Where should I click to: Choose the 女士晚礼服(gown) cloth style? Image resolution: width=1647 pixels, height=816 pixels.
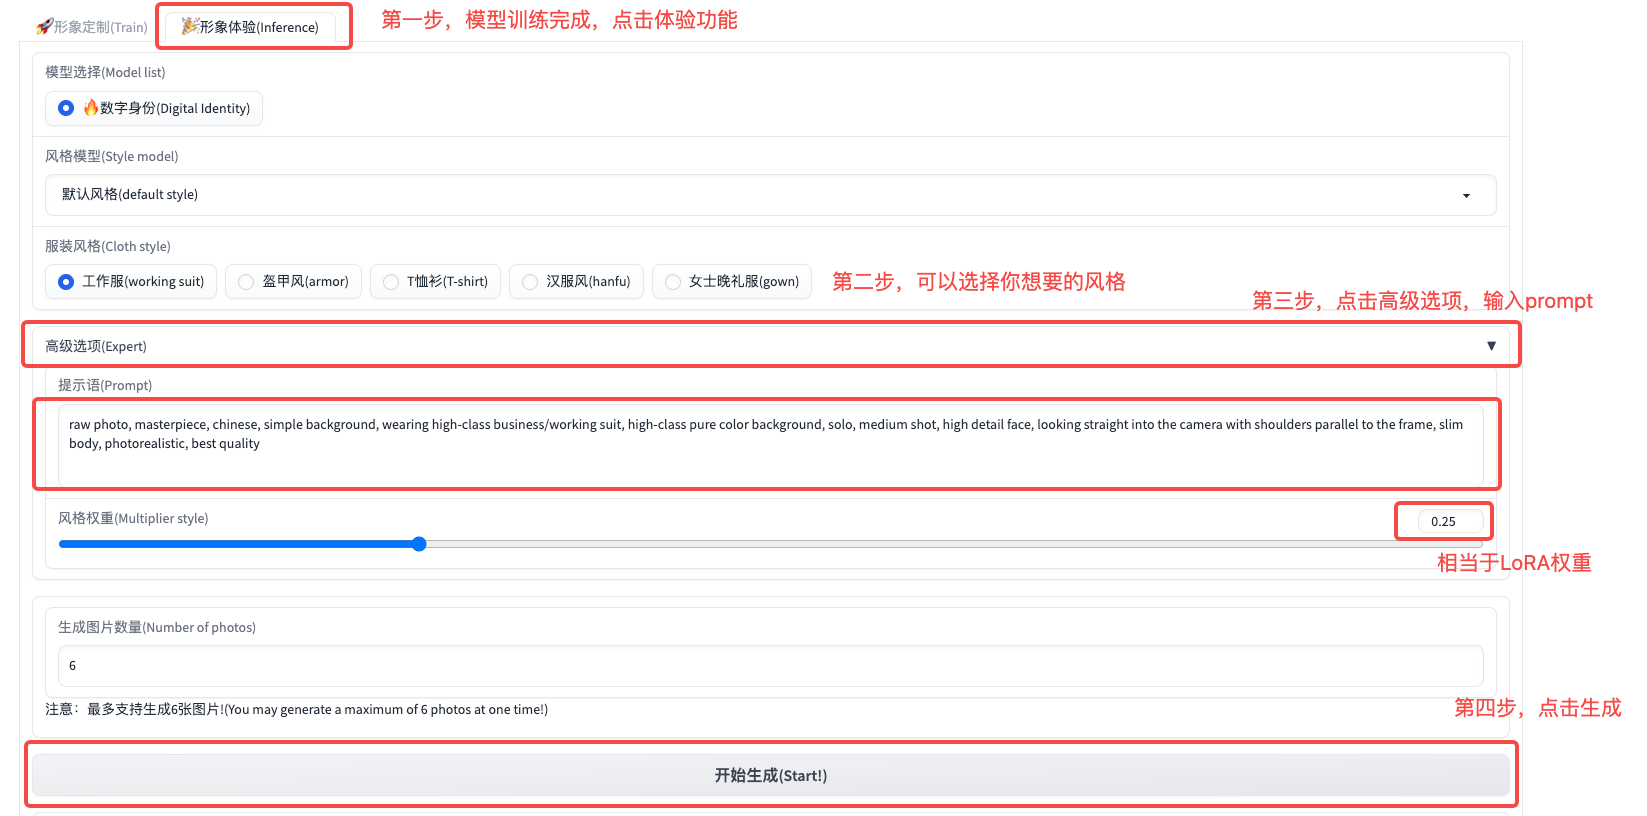(x=673, y=282)
